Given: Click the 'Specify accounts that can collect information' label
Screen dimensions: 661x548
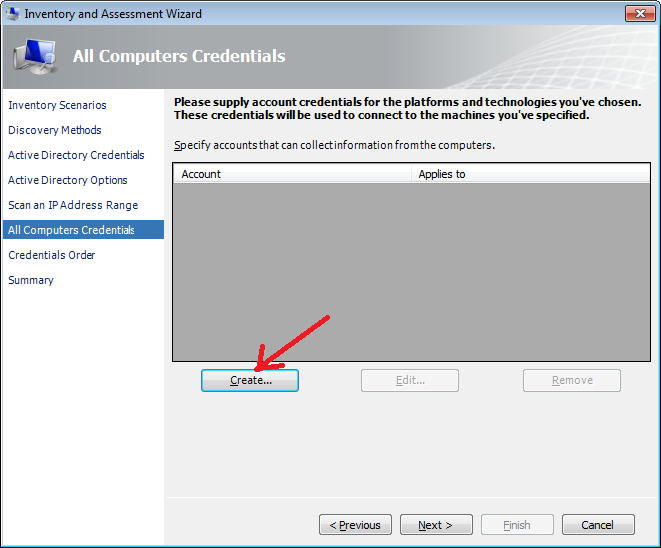Looking at the screenshot, I should pyautogui.click(x=334, y=145).
